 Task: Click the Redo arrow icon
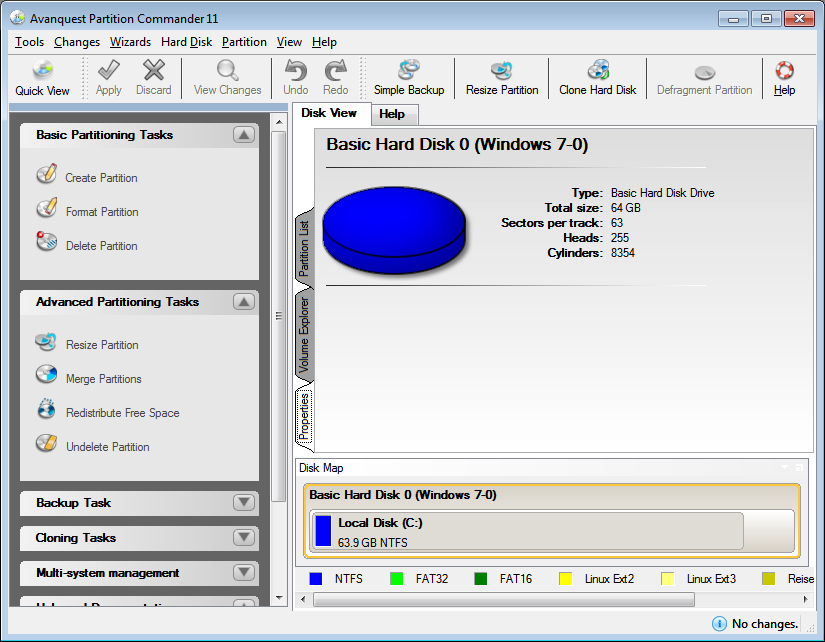click(336, 70)
